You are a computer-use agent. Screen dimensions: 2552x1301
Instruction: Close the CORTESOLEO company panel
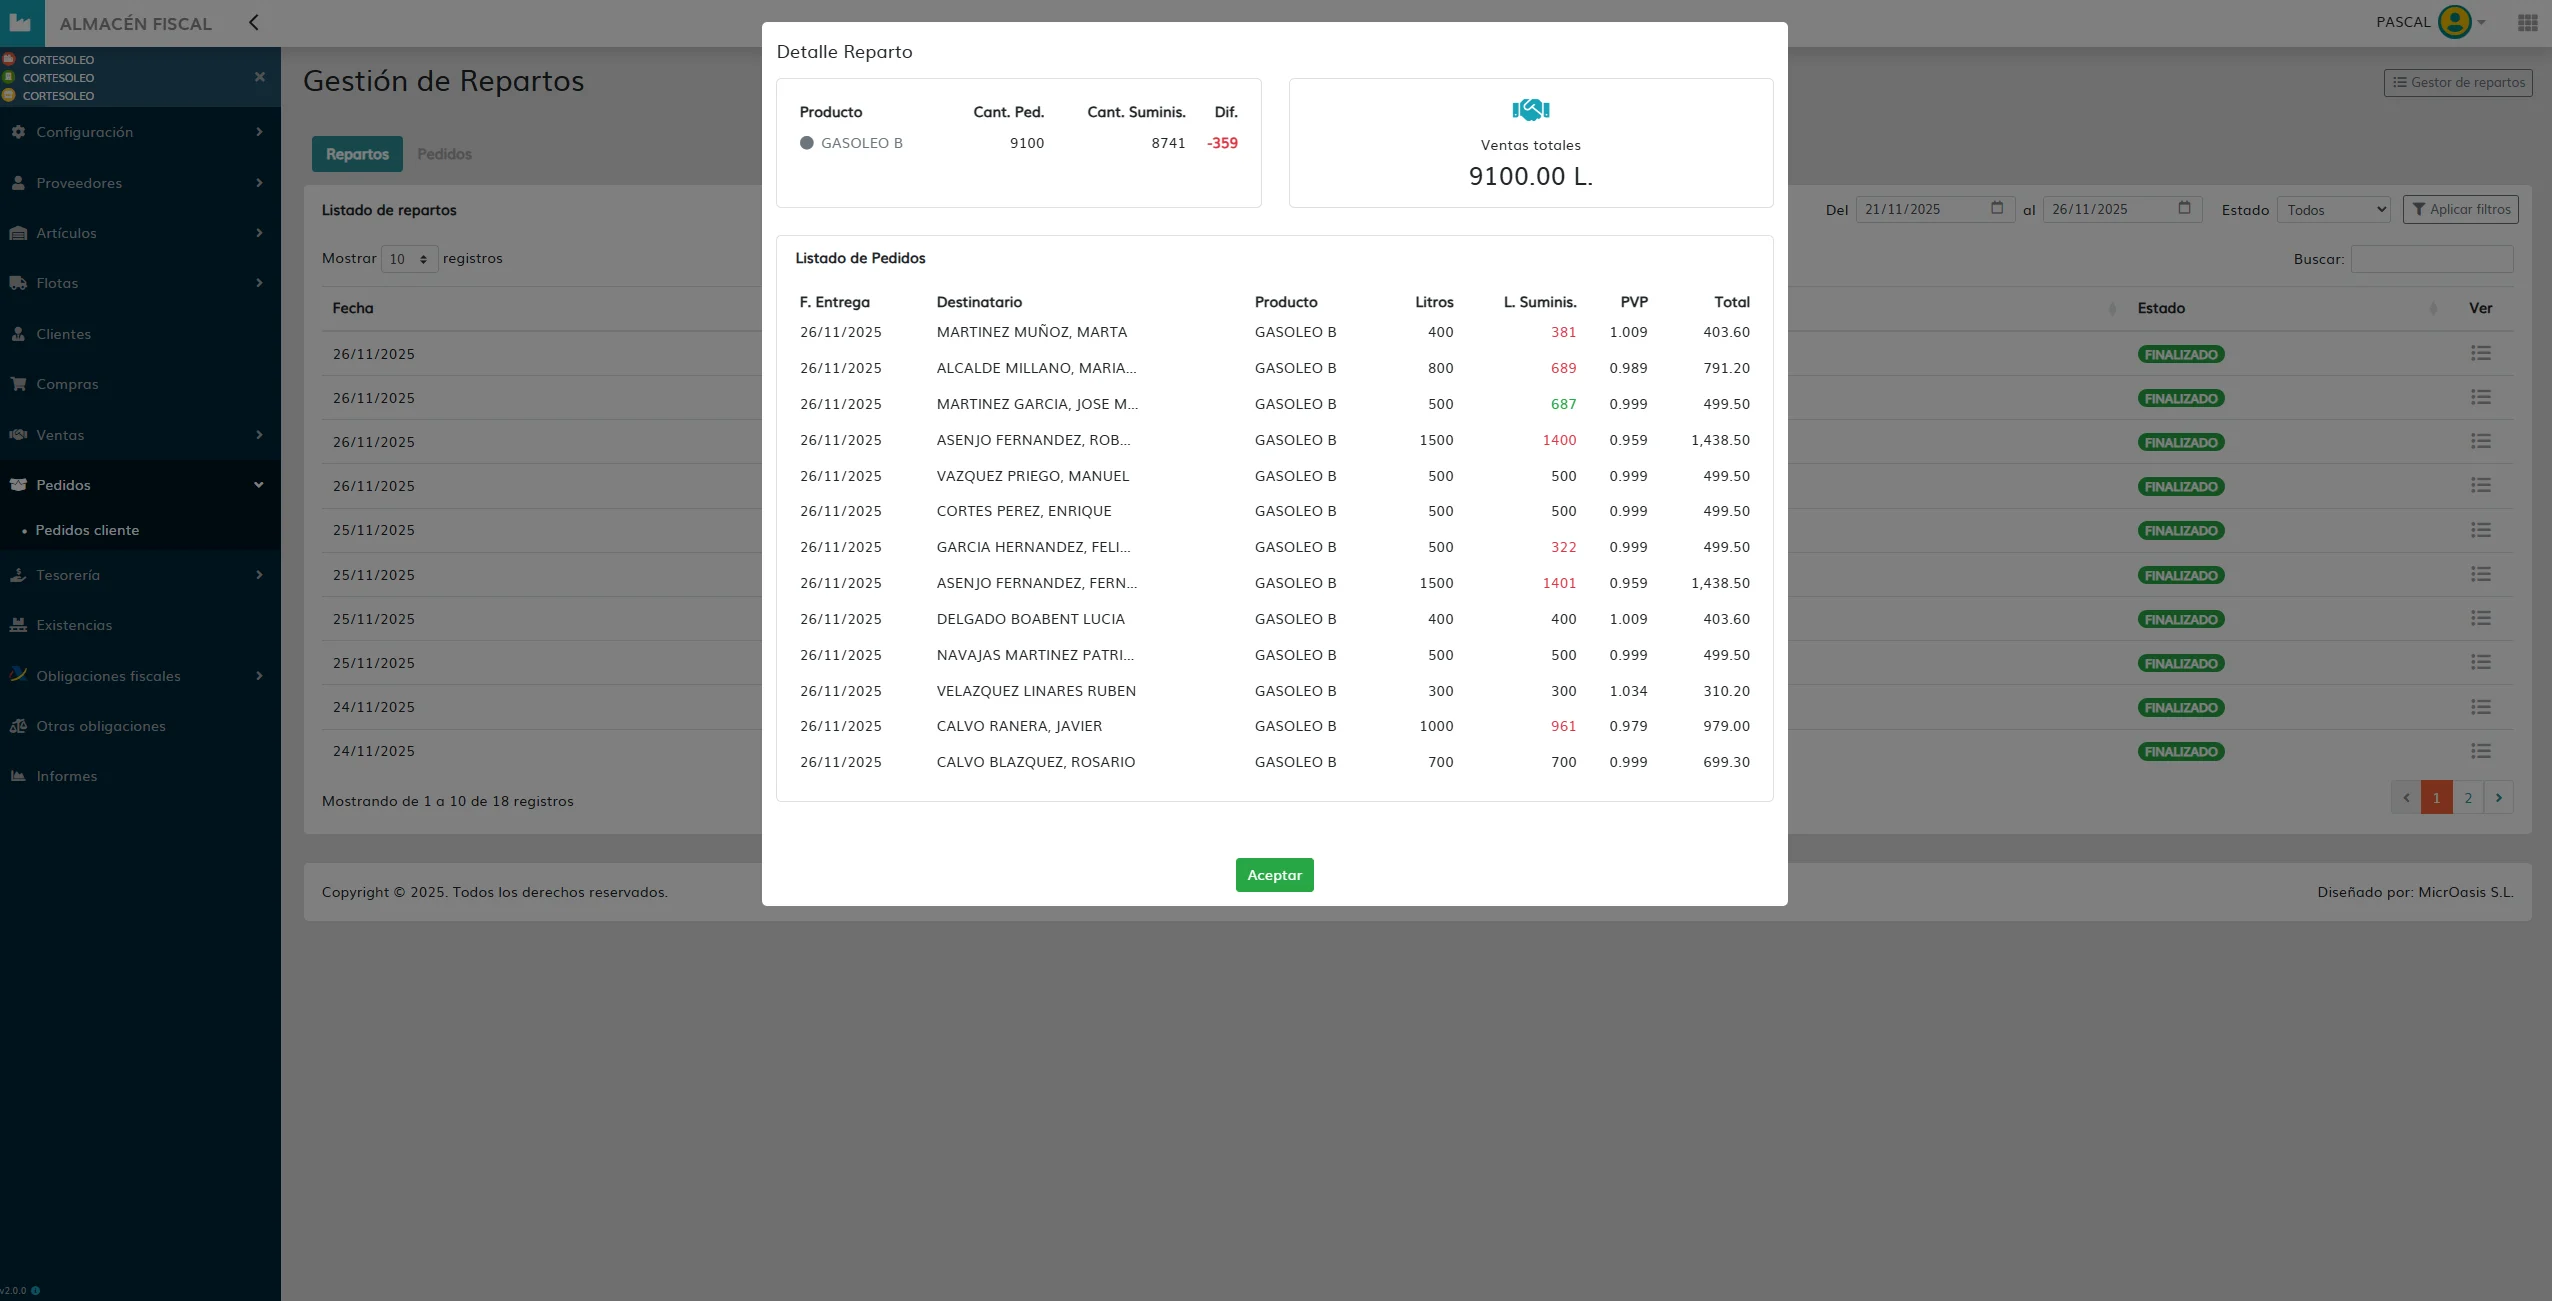click(x=260, y=77)
